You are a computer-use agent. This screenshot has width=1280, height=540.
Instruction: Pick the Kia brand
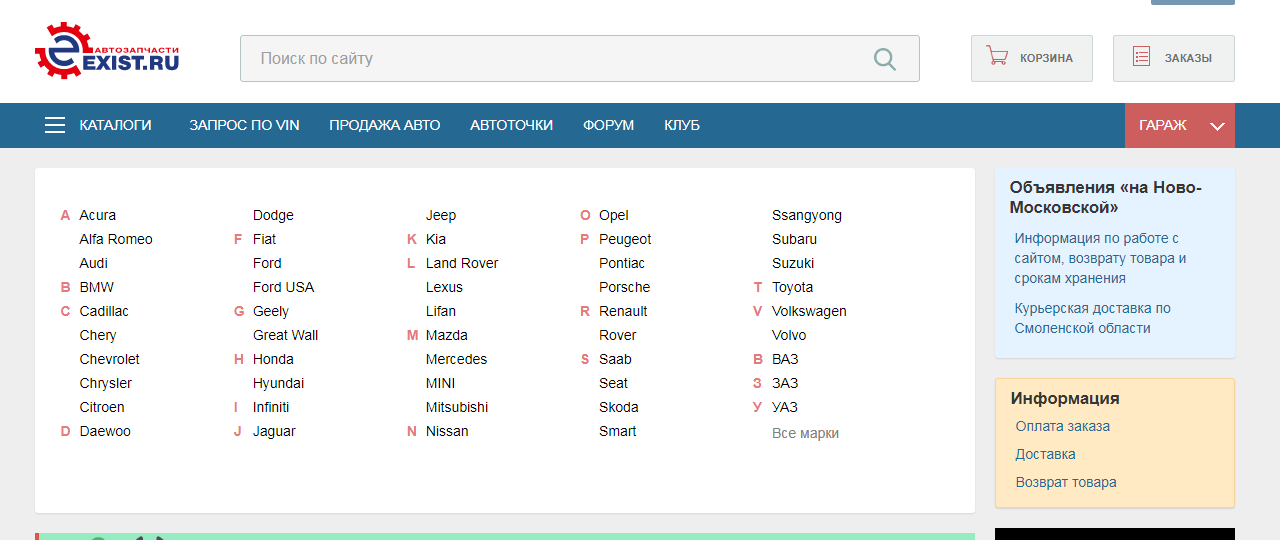pos(436,239)
